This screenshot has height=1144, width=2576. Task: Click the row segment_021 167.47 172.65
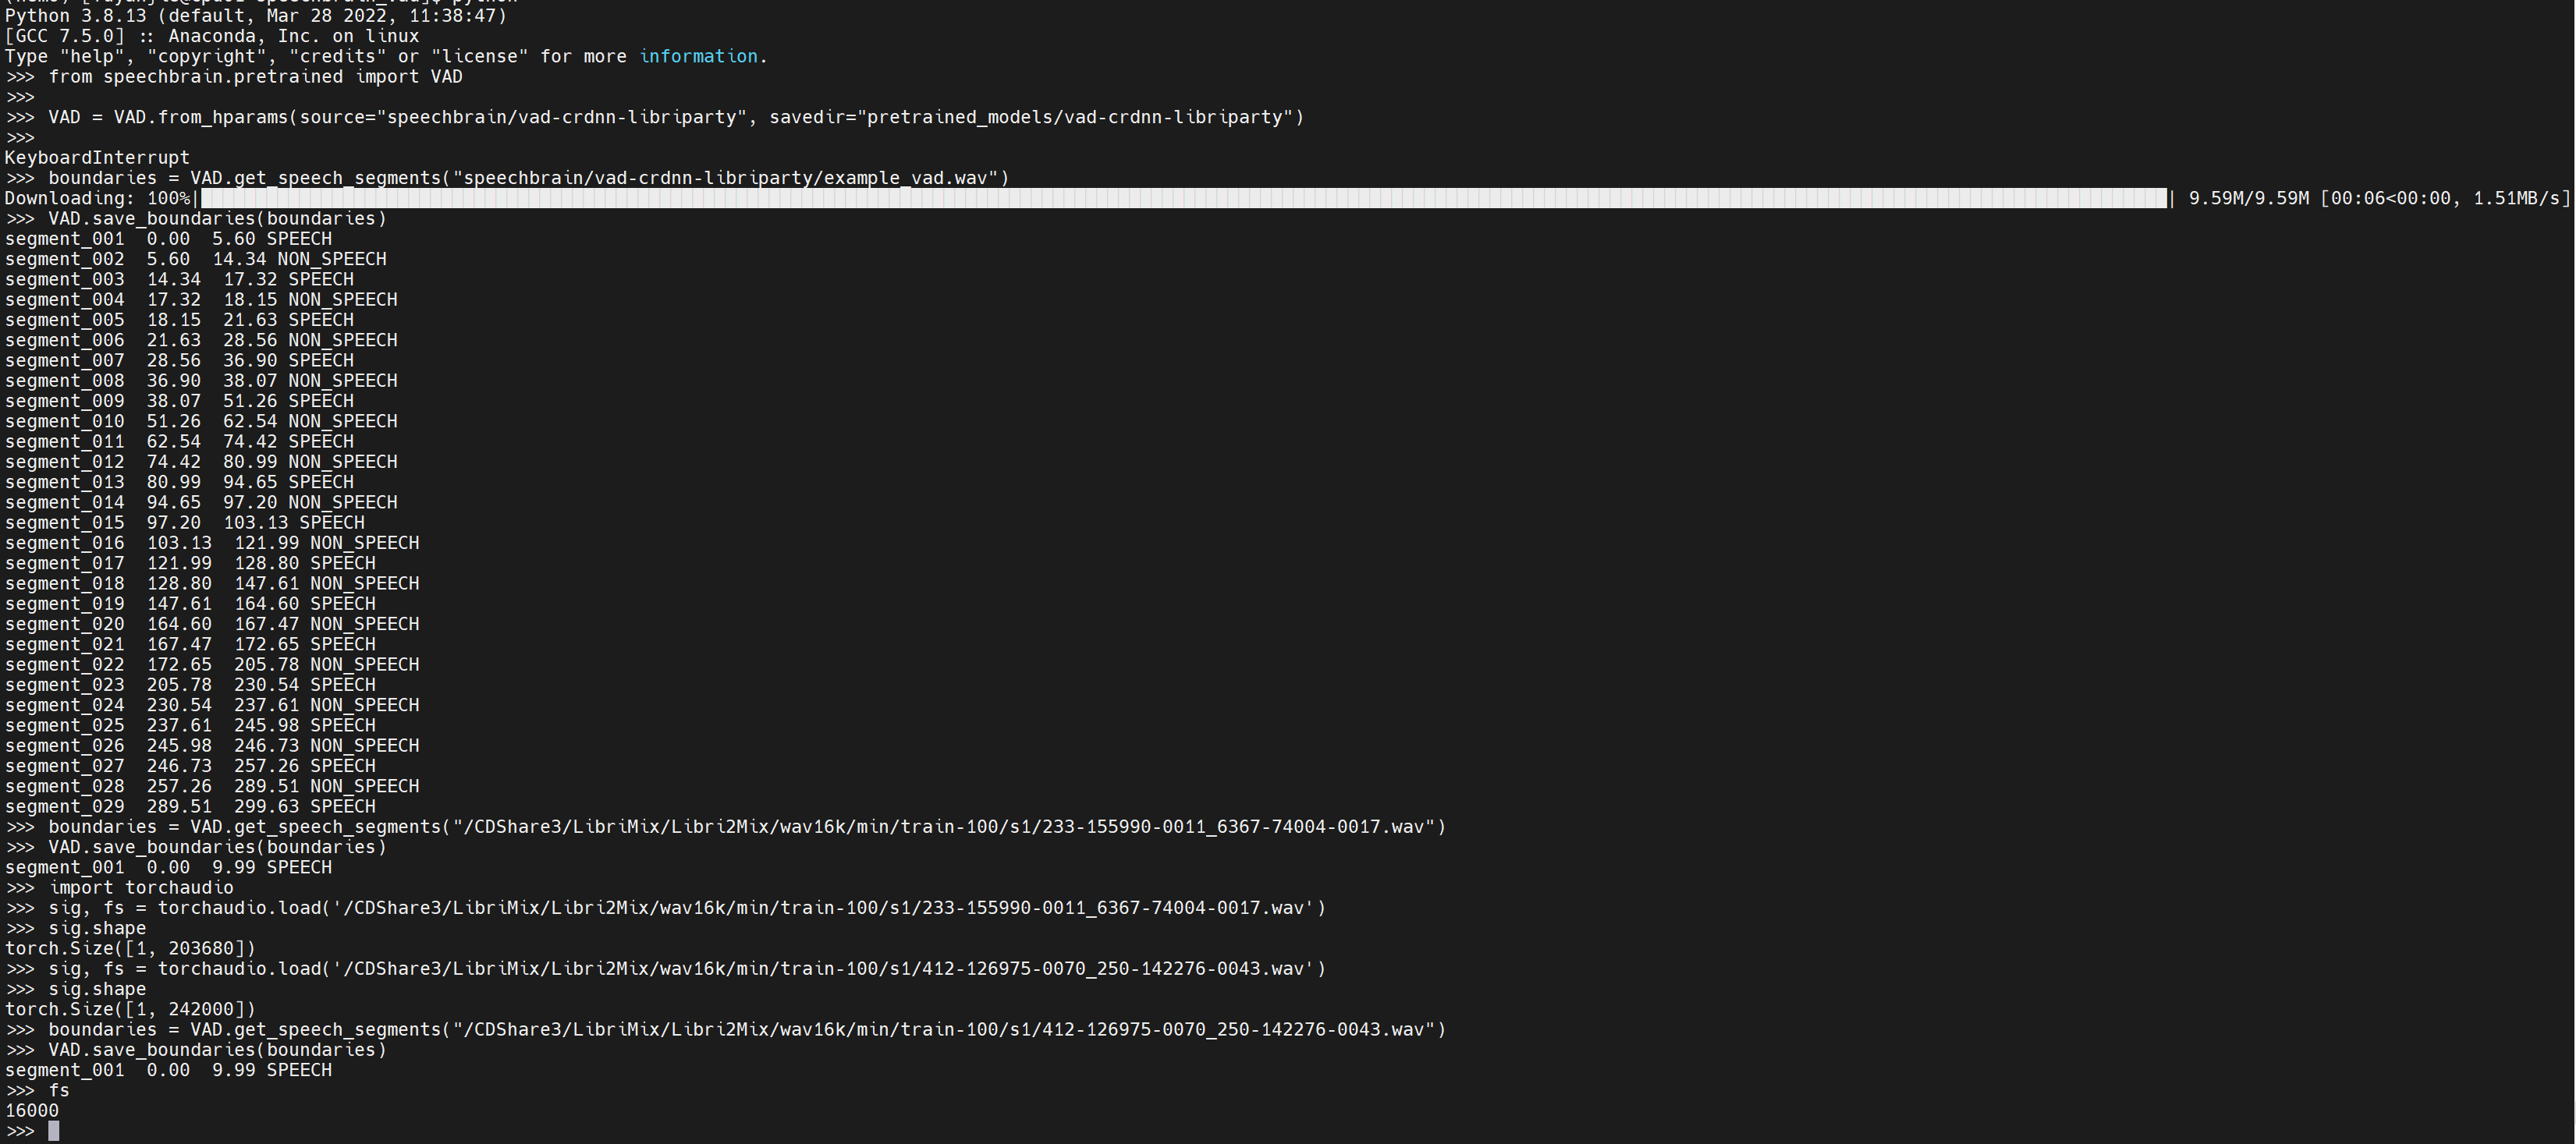click(190, 645)
